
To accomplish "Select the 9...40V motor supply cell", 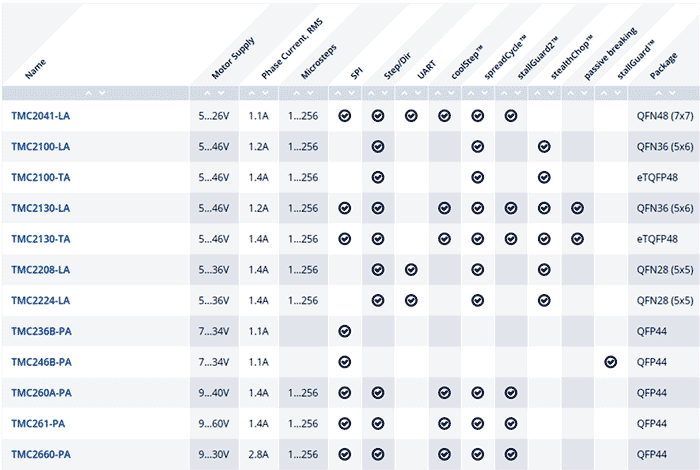I will [x=214, y=393].
